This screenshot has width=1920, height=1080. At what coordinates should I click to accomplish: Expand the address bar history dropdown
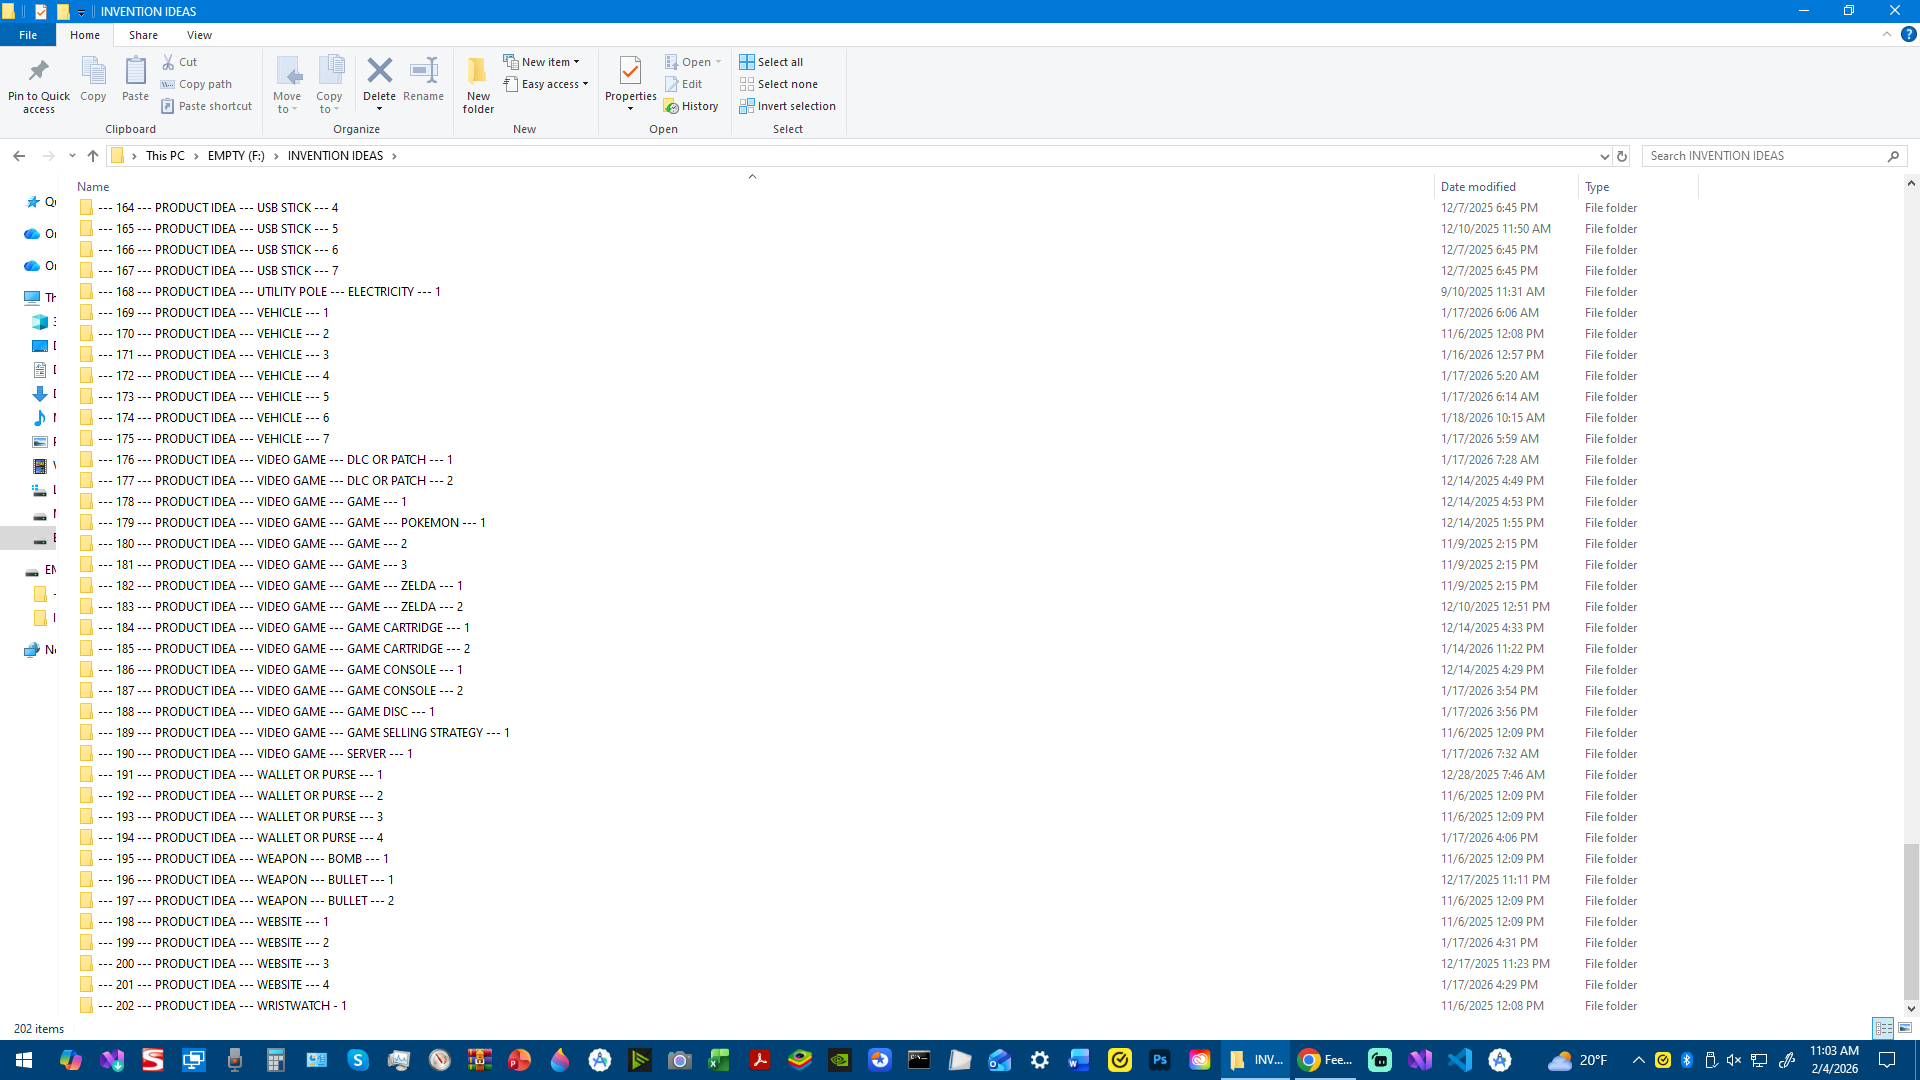point(1604,156)
